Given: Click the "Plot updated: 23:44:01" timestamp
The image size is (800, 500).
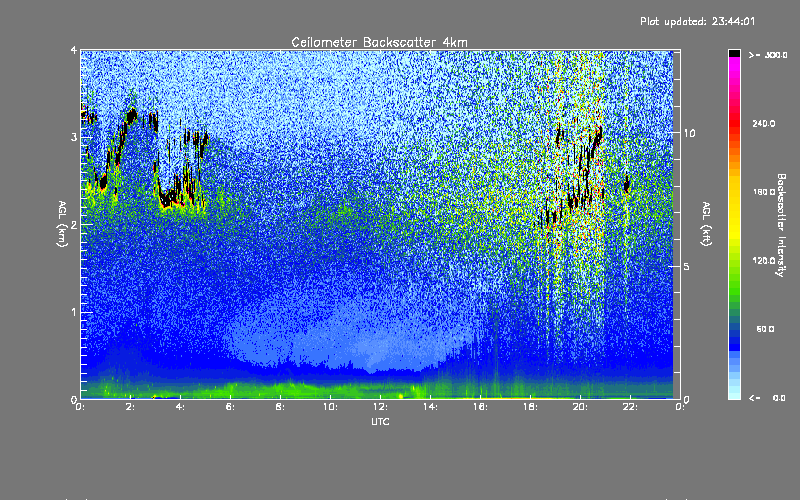Looking at the screenshot, I should click(697, 21).
